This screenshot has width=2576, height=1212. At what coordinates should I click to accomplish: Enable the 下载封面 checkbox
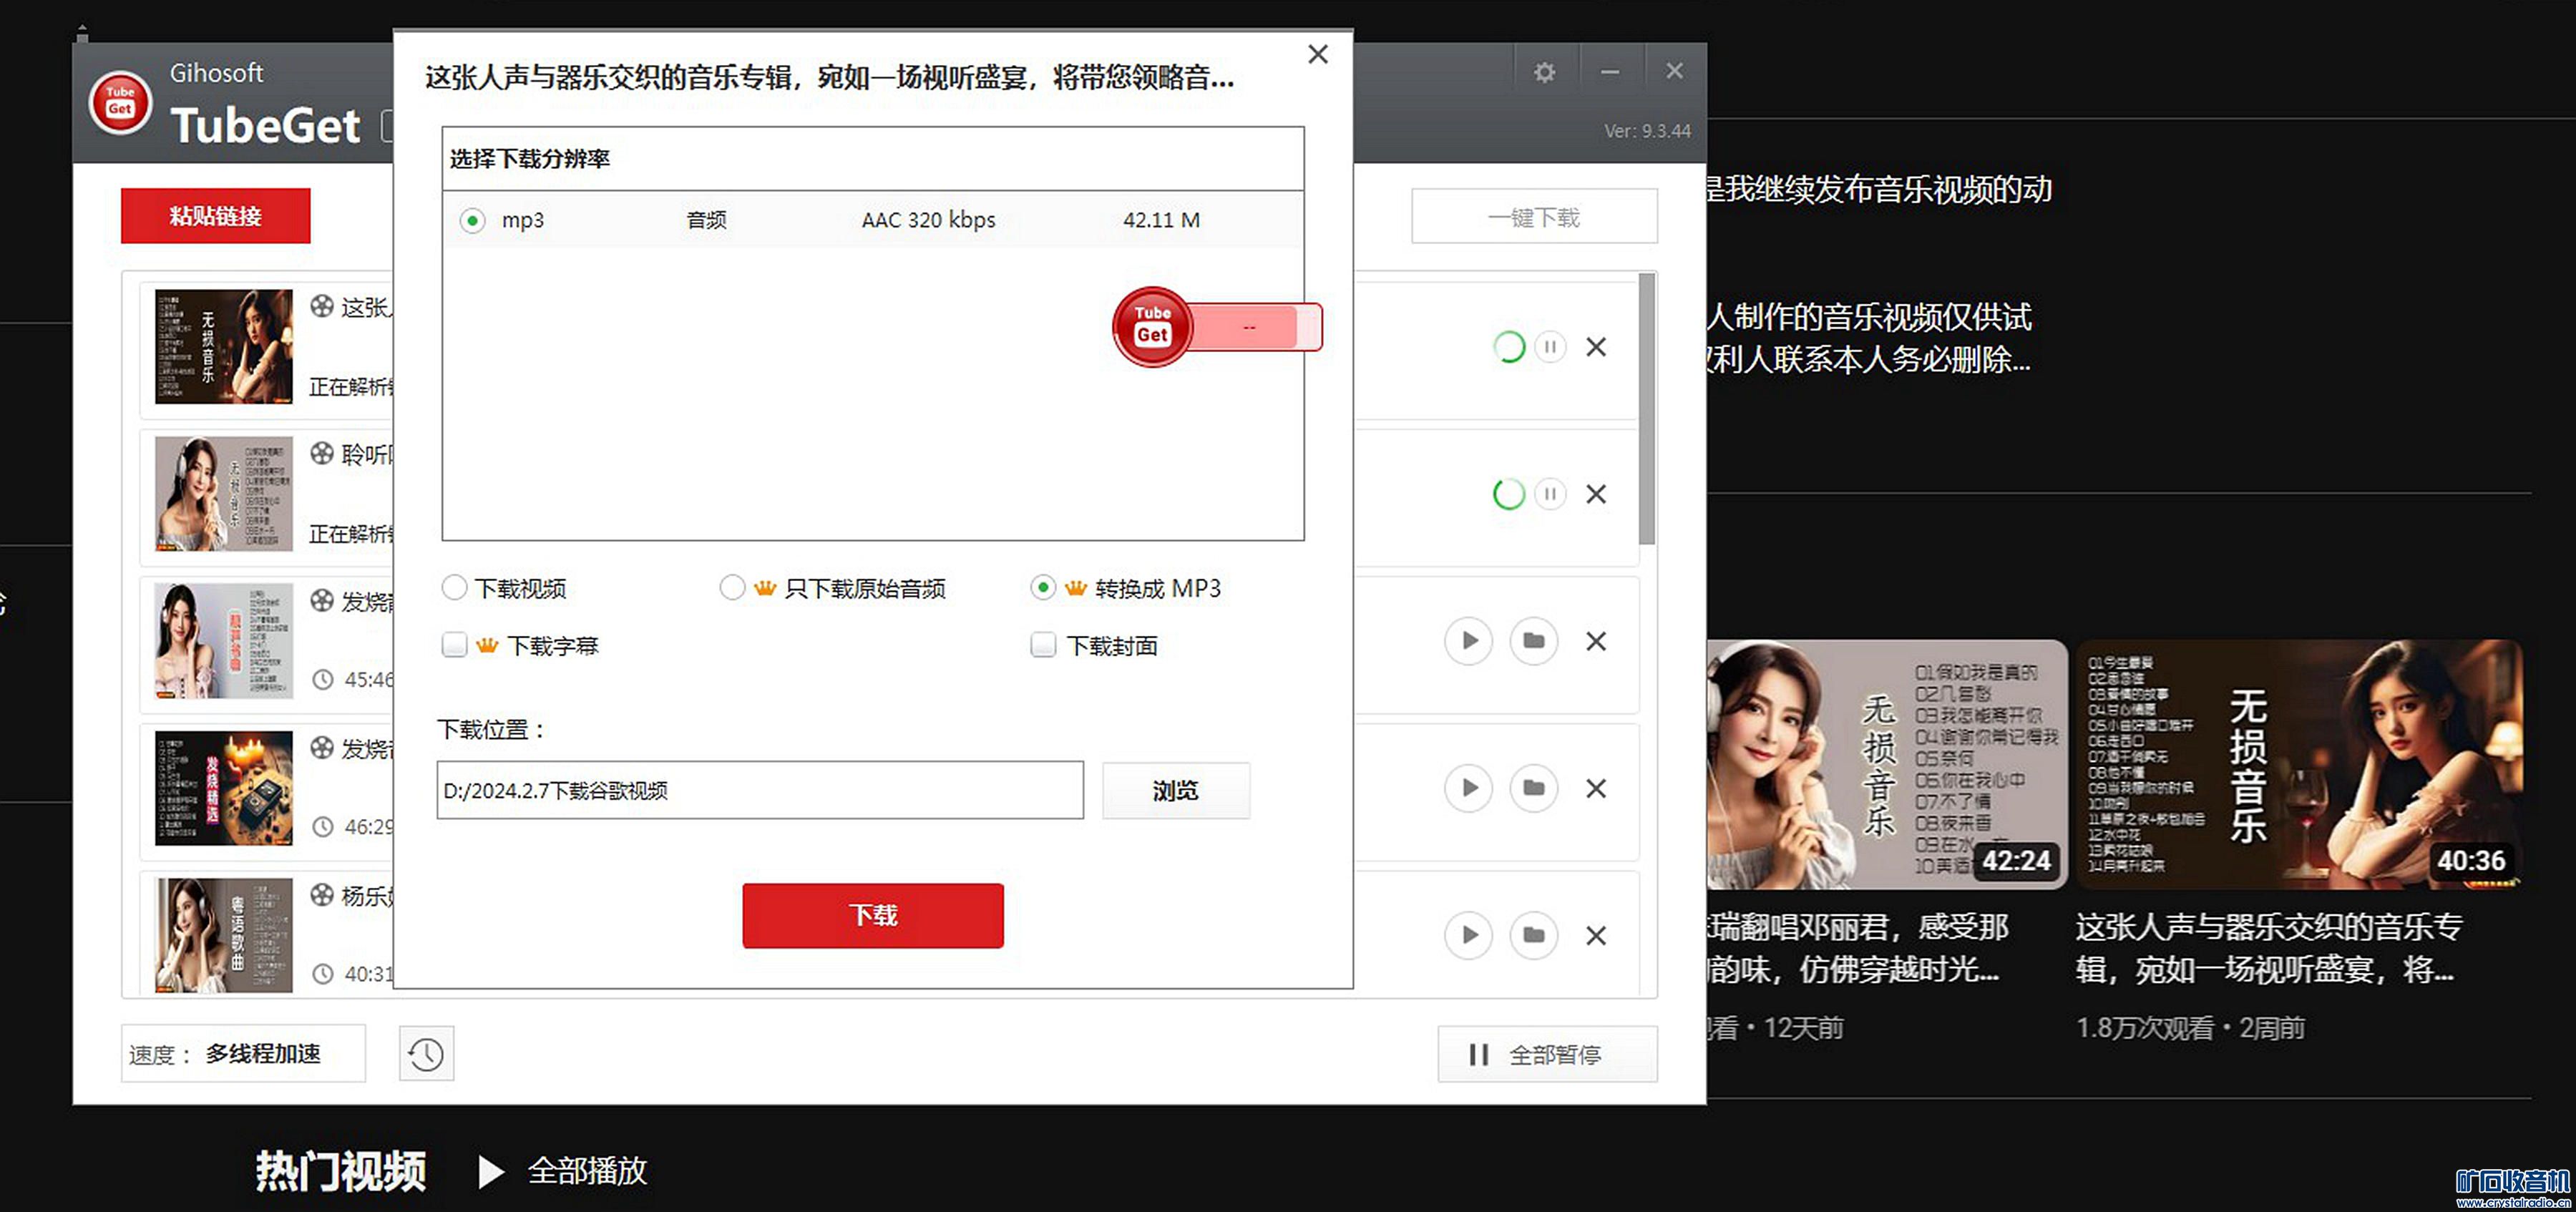[x=1043, y=645]
